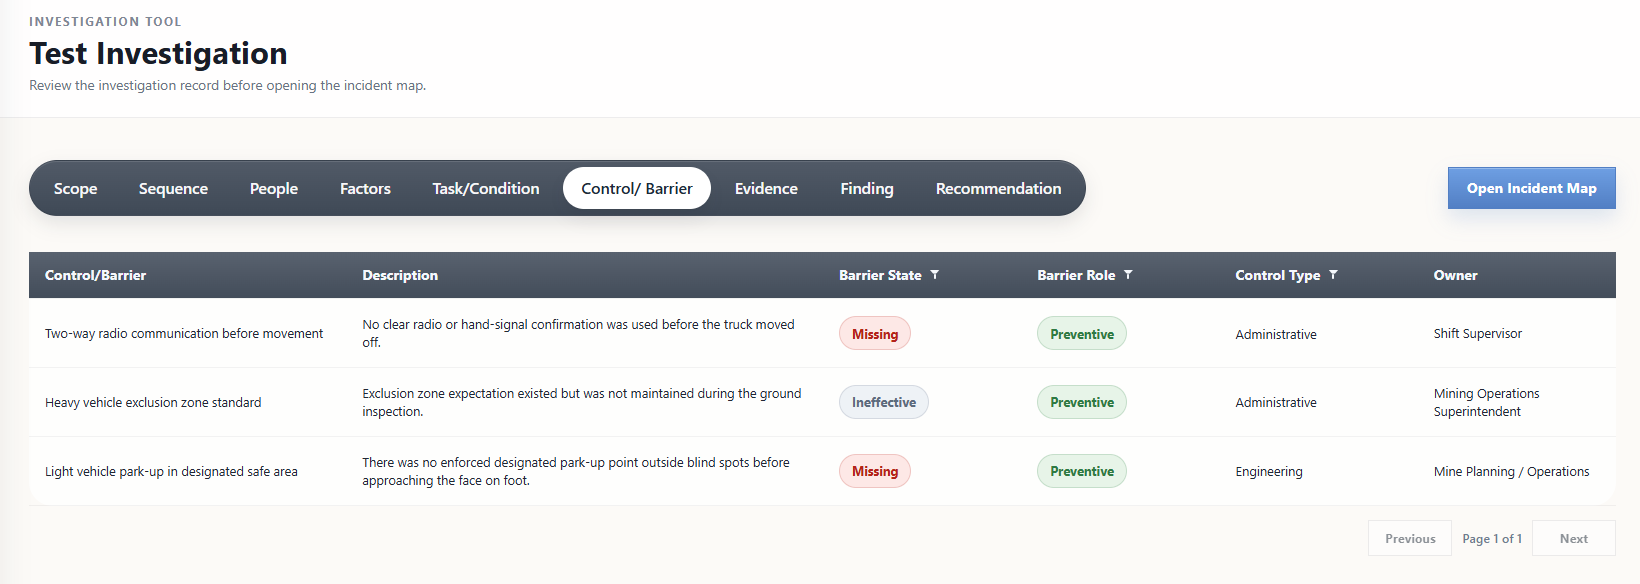This screenshot has width=1640, height=584.
Task: Select the Heavy vehicle exclusion zone standard row
Action: (x=153, y=403)
